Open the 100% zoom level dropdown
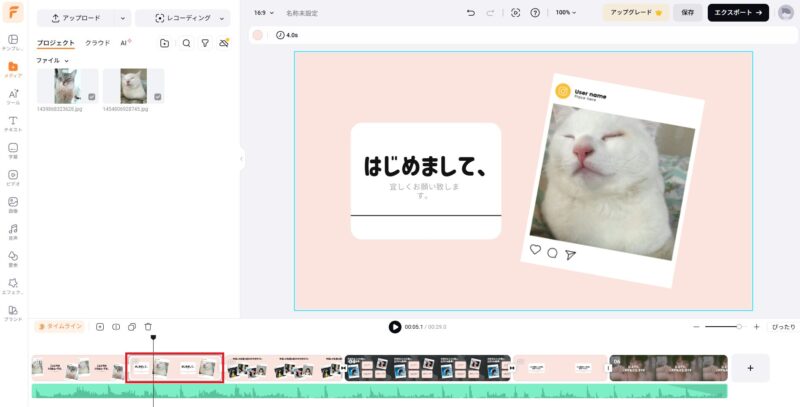Image resolution: width=800 pixels, height=407 pixels. click(x=567, y=13)
